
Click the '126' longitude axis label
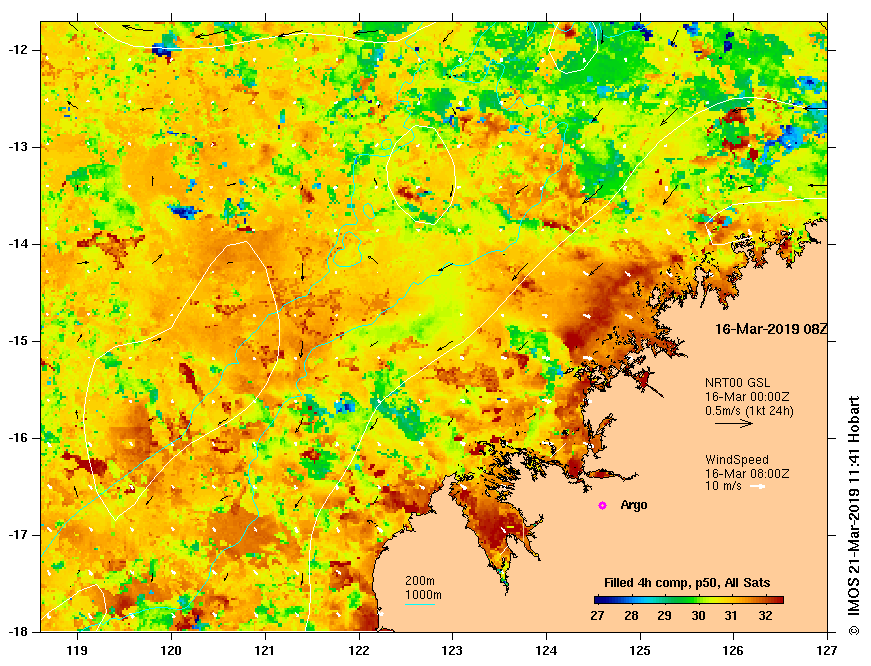click(x=734, y=651)
